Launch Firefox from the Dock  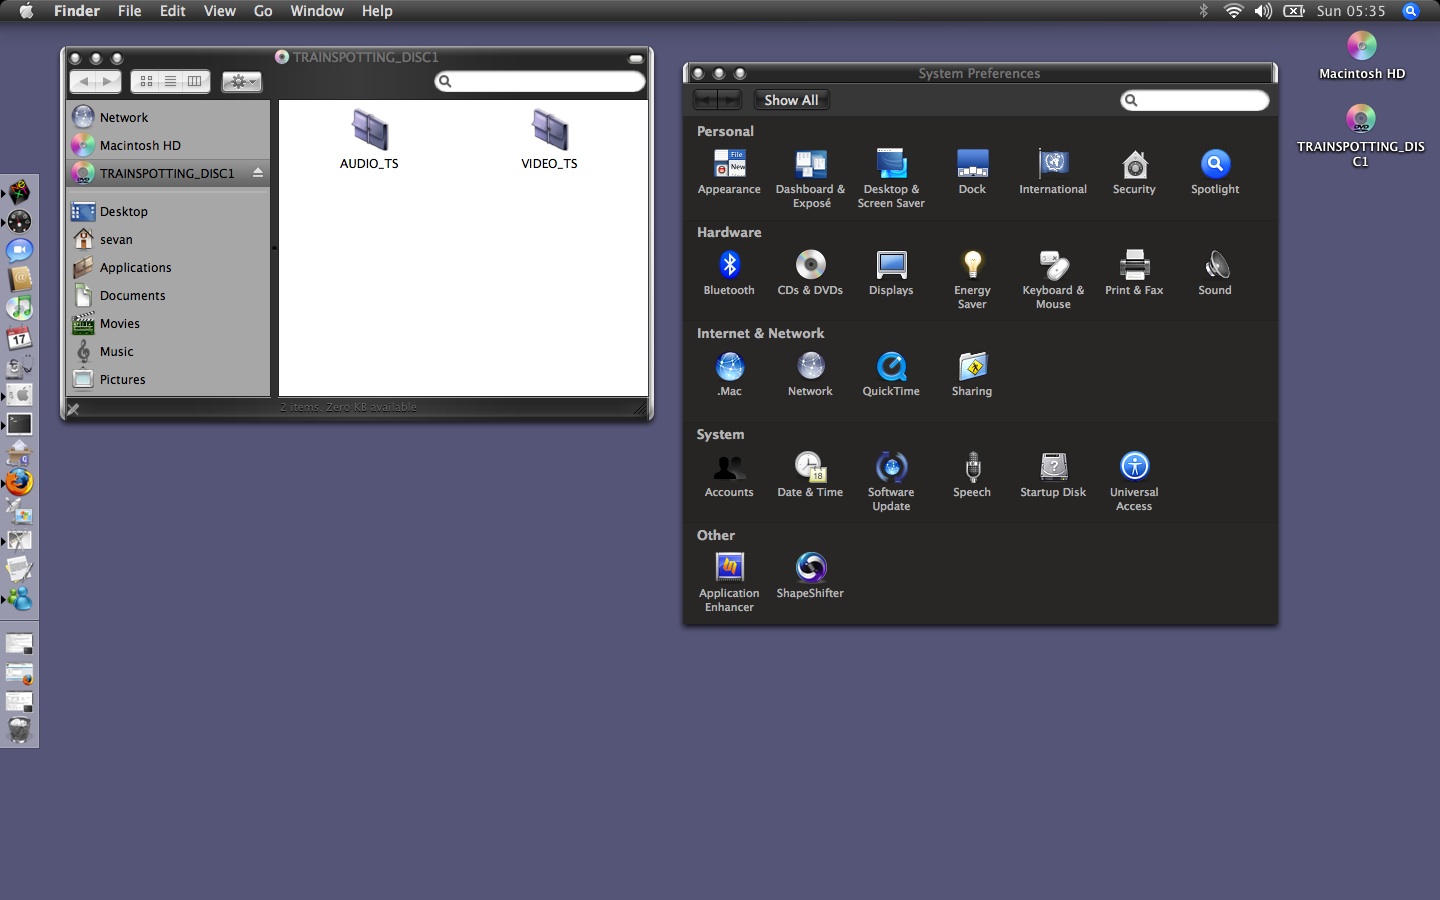click(x=19, y=482)
